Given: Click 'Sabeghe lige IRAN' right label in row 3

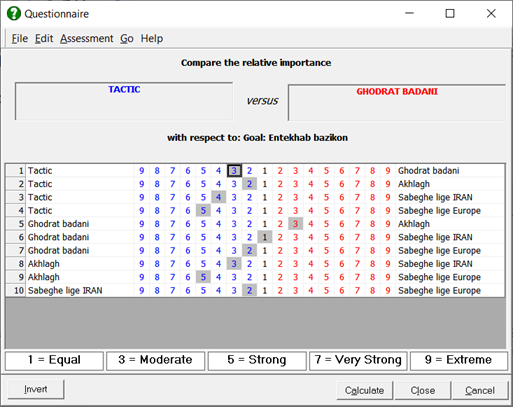Looking at the screenshot, I should [x=435, y=197].
